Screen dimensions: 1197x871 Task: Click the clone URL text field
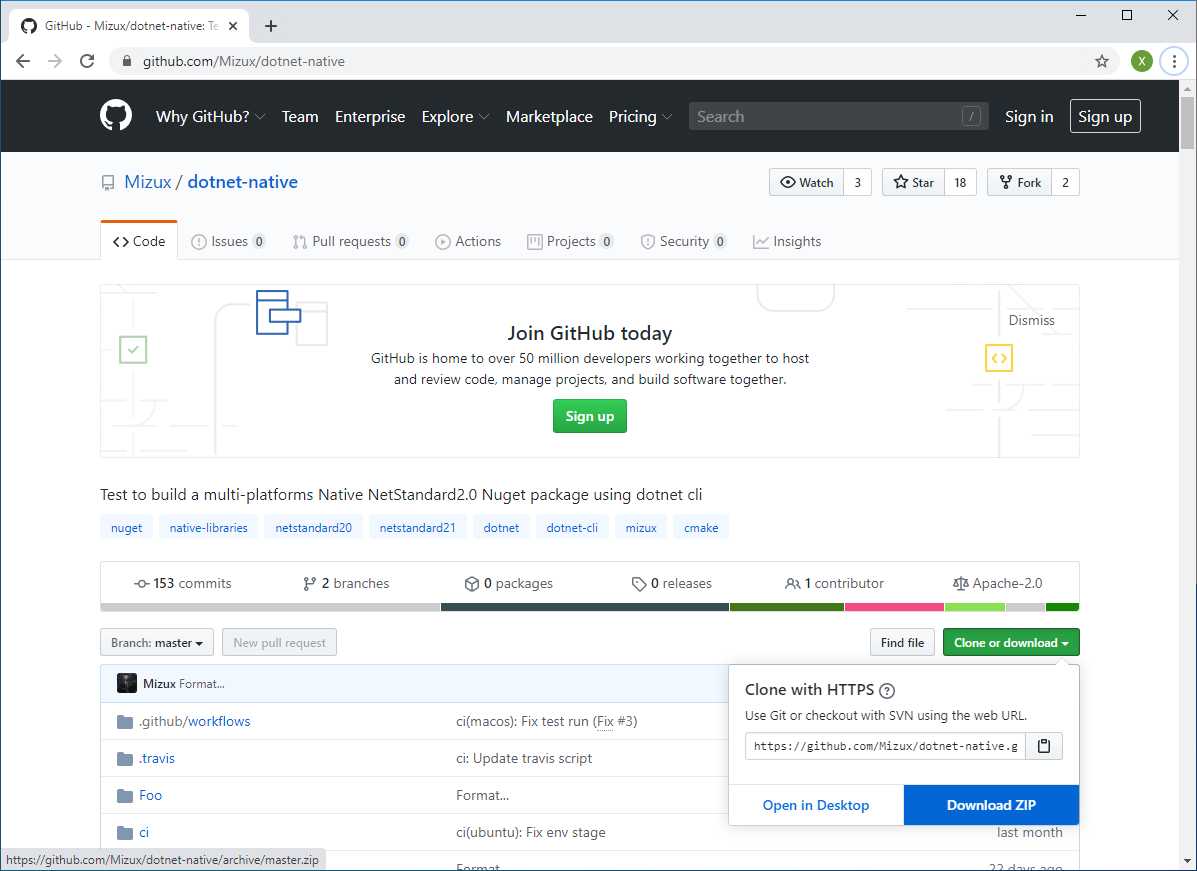[x=885, y=746]
